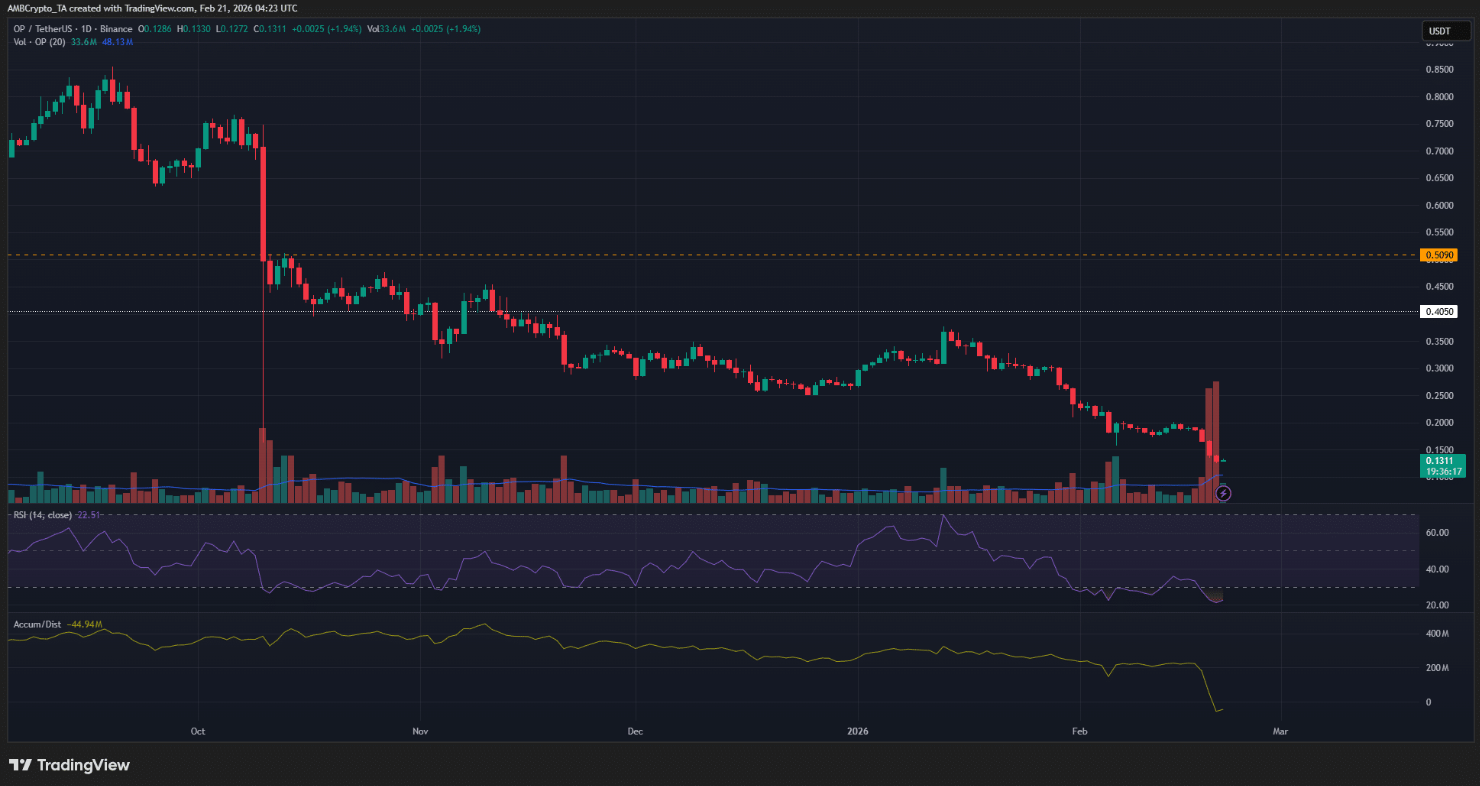Select the Accum/Dist indicator label
Image resolution: width=1480 pixels, height=786 pixels.
click(37, 624)
